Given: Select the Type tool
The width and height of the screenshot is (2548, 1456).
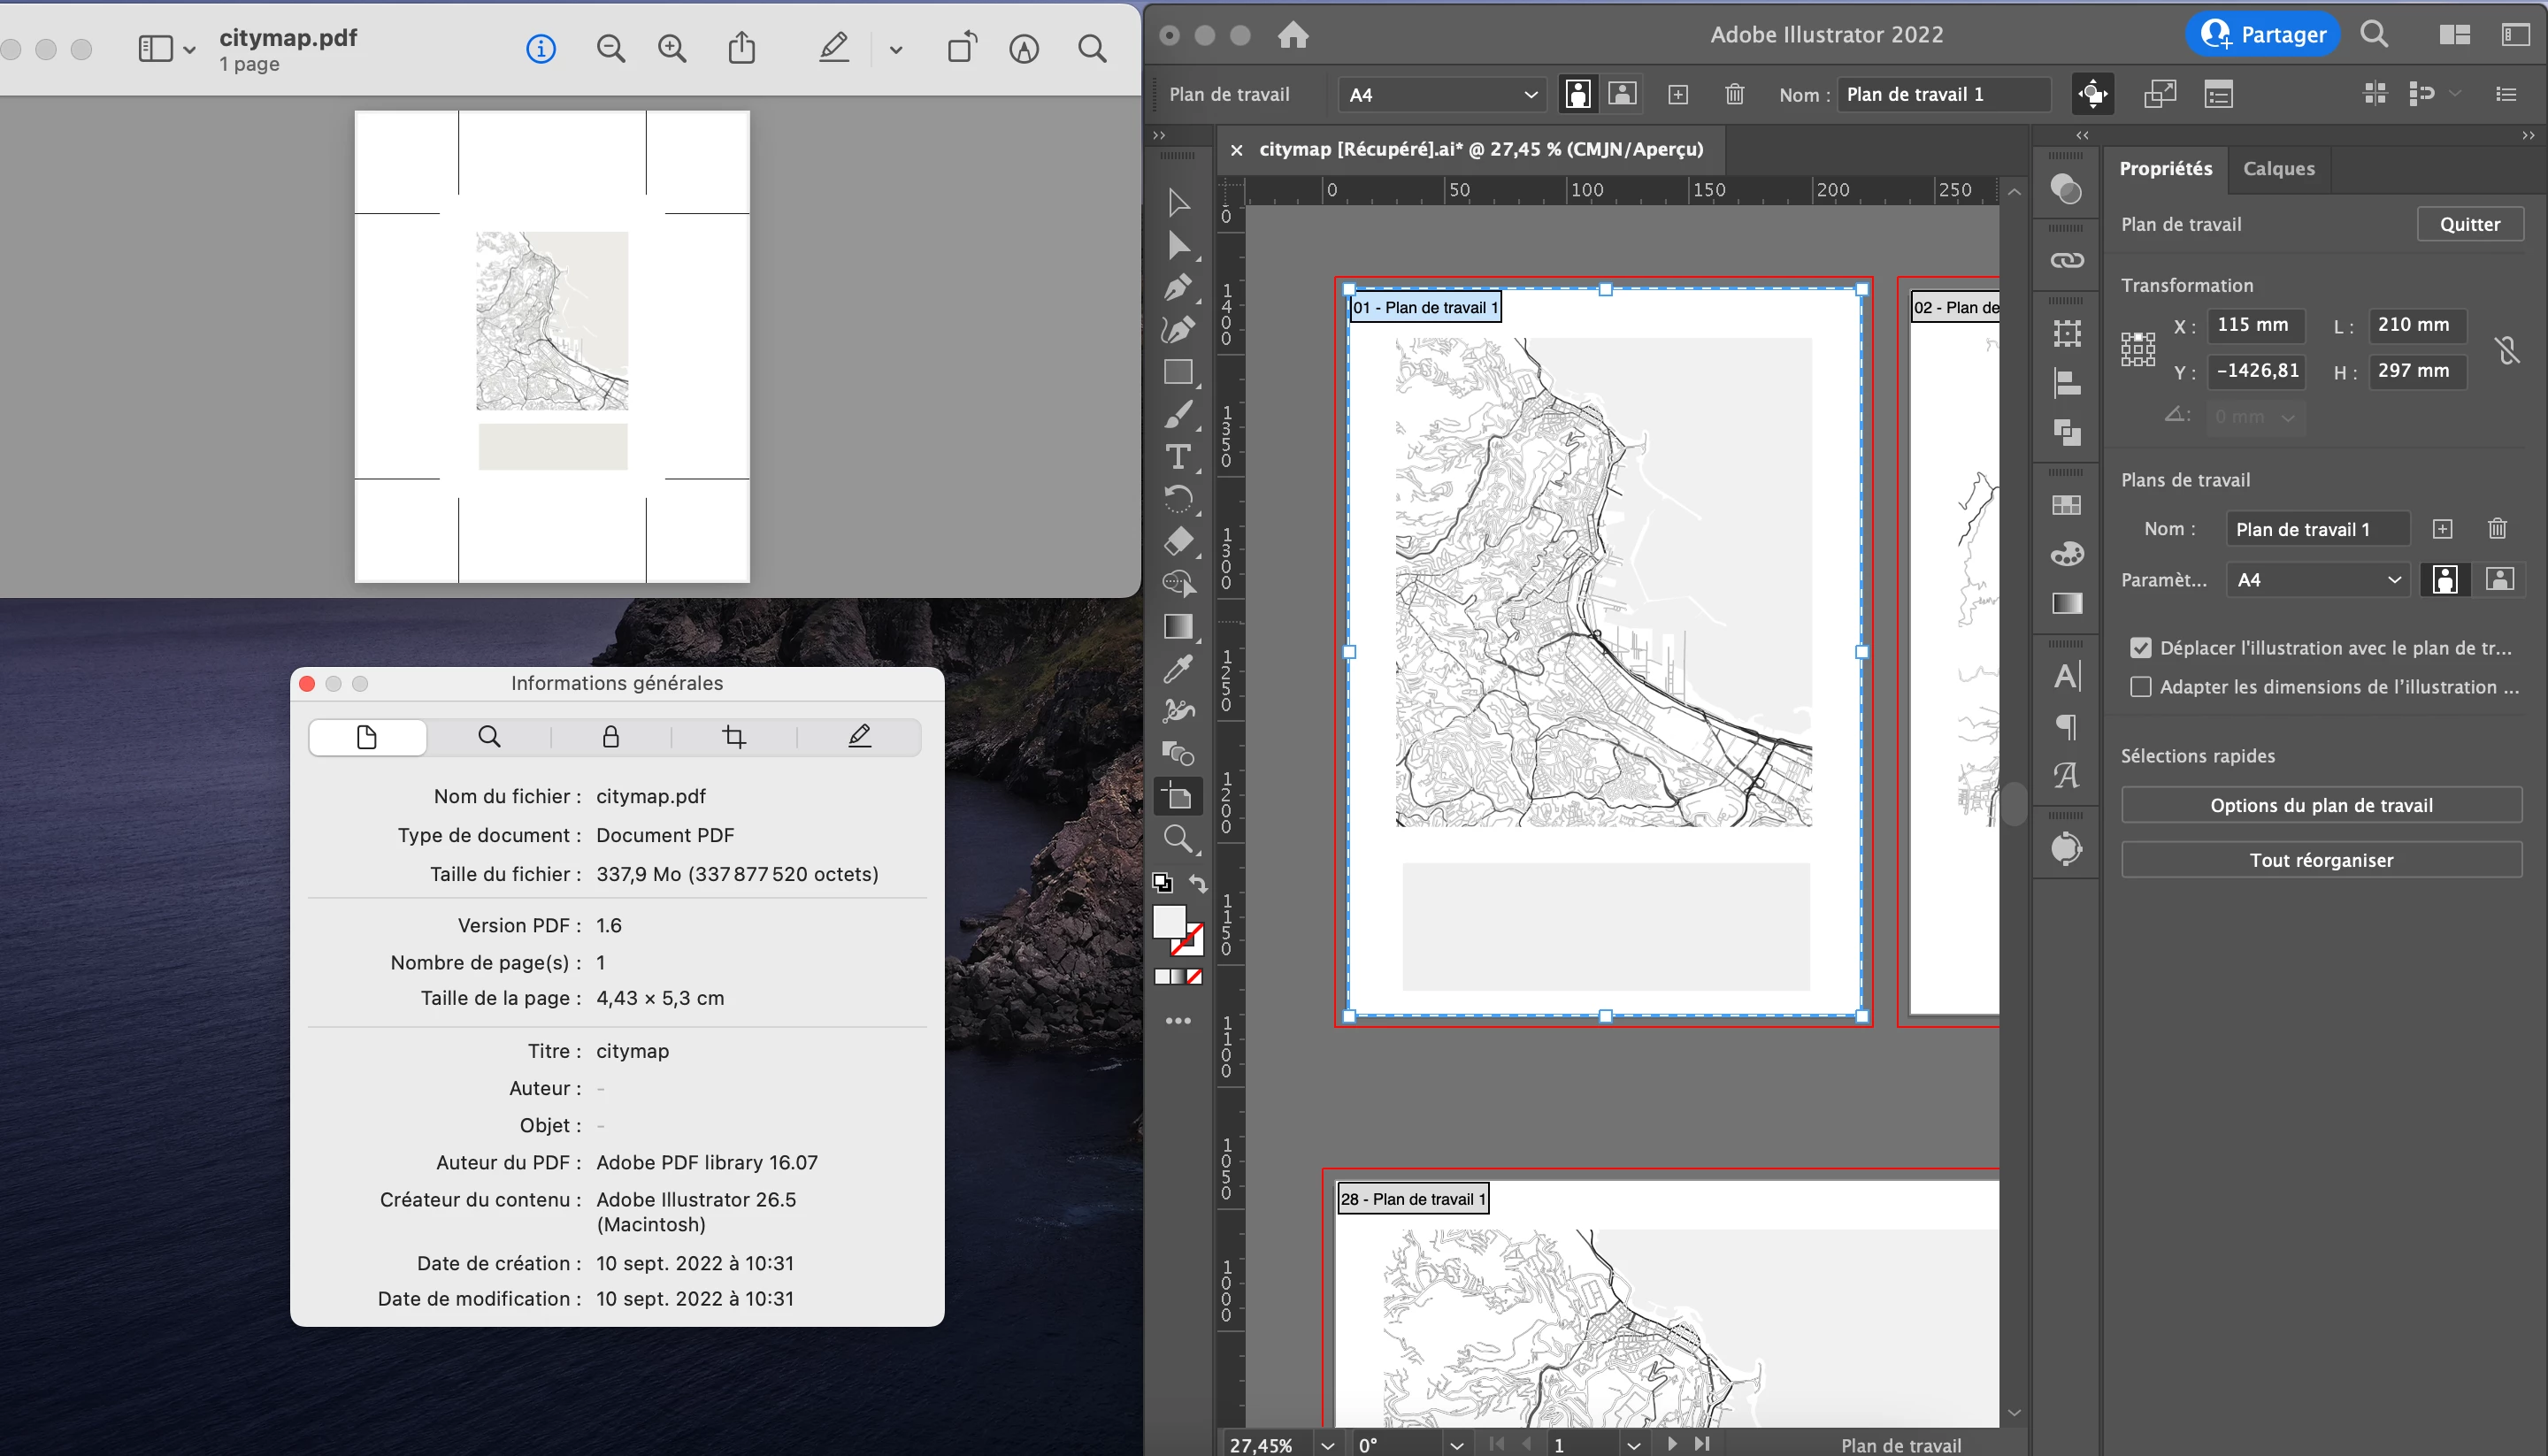Looking at the screenshot, I should 1178,457.
